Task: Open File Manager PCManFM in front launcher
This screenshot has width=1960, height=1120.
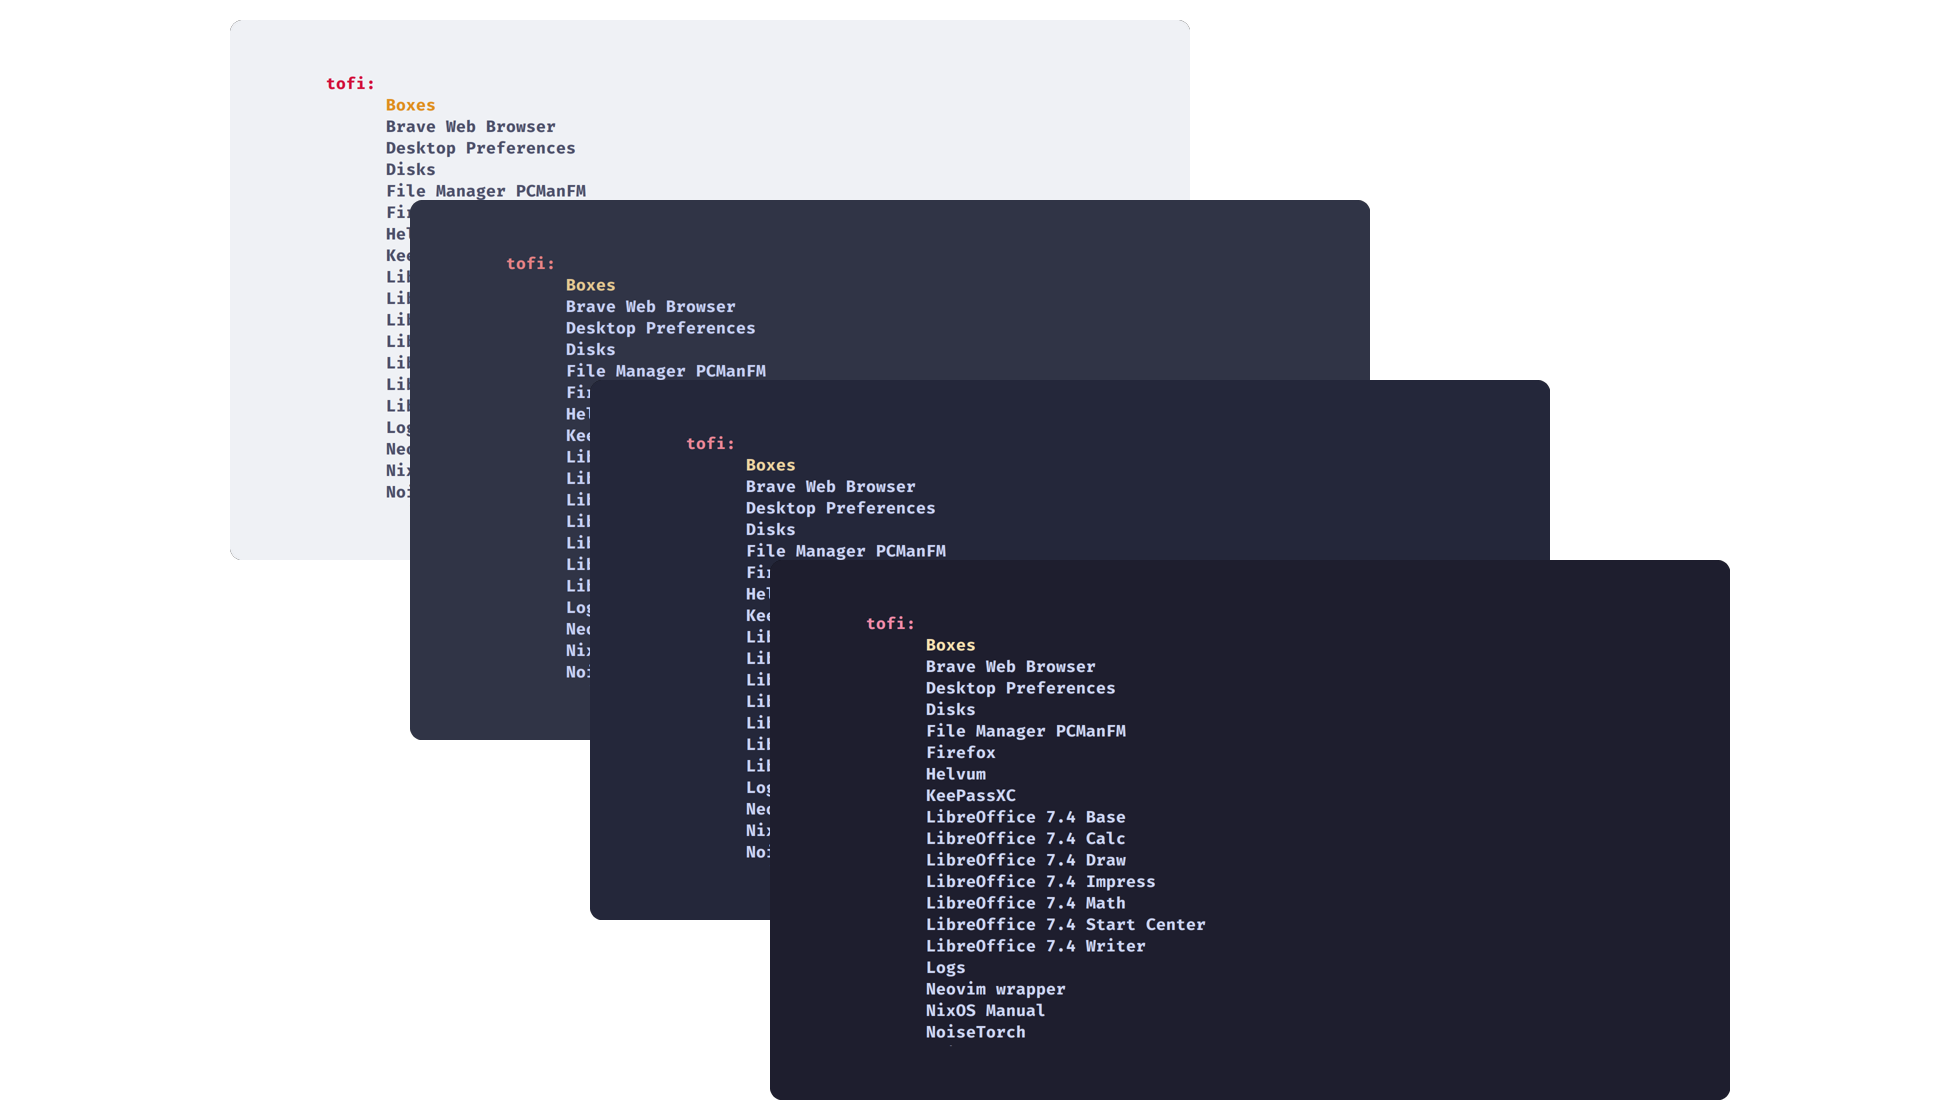Action: 1025,731
